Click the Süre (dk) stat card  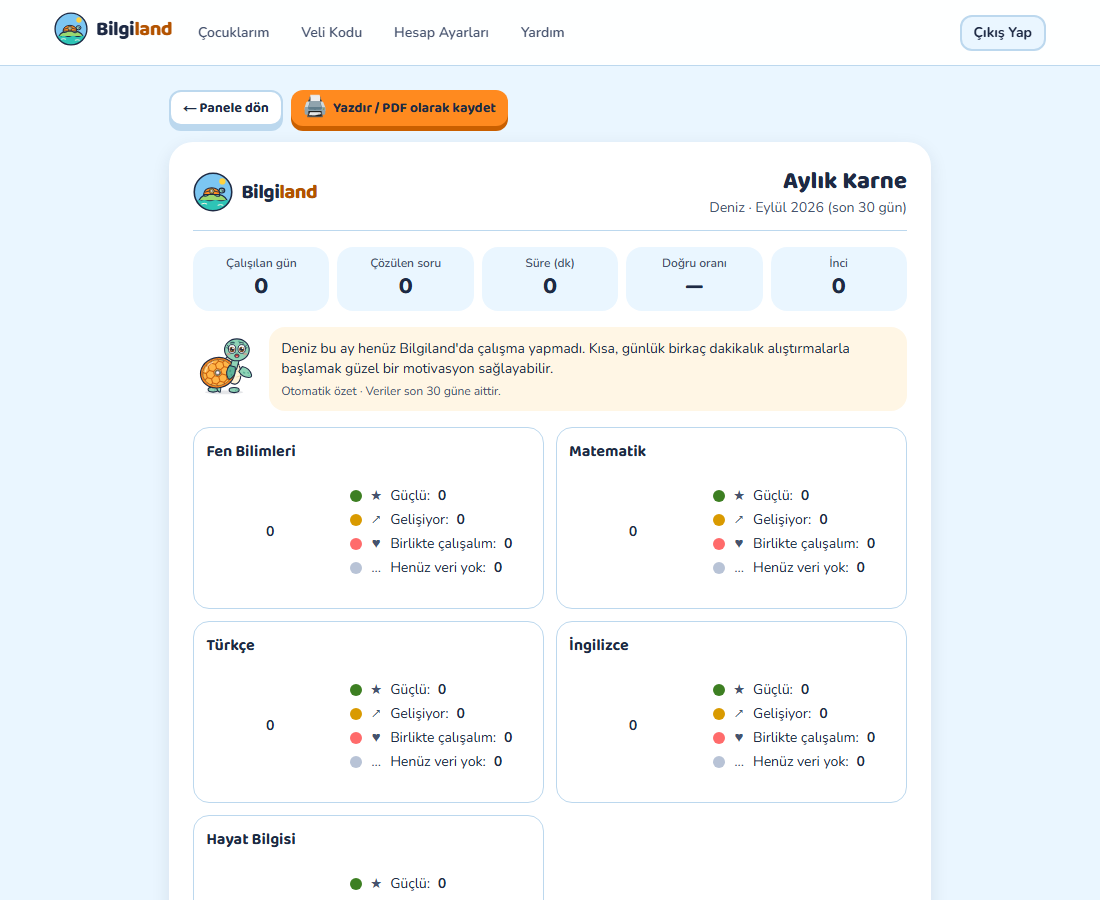click(x=550, y=278)
